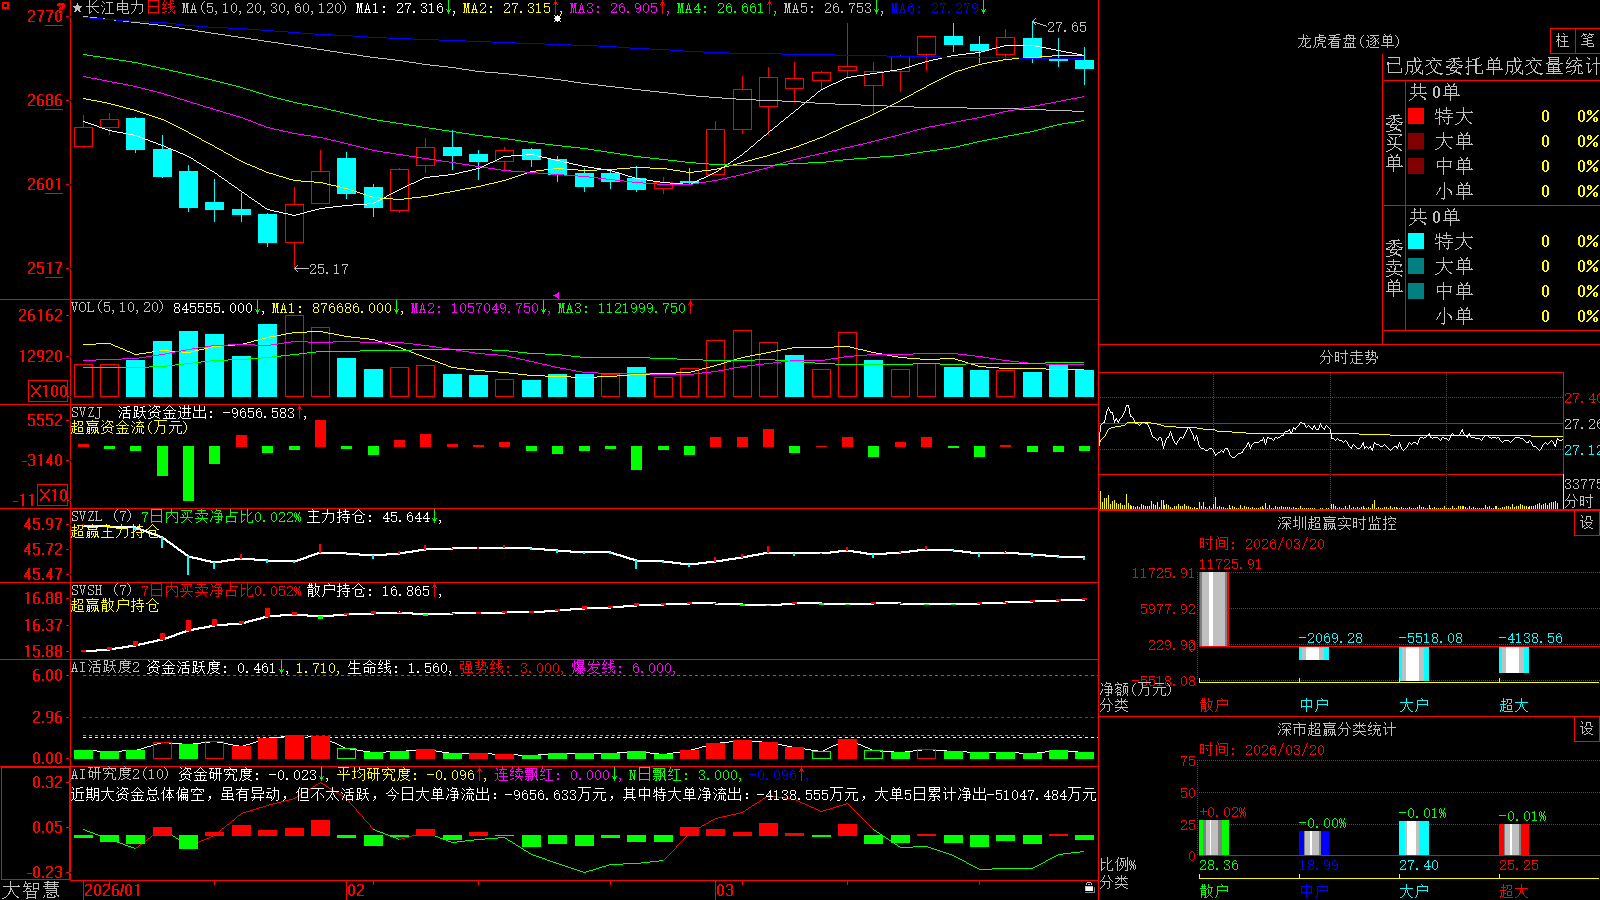Click the magenta triangle marker above the VOL pane
This screenshot has height=900, width=1600.
557,295
